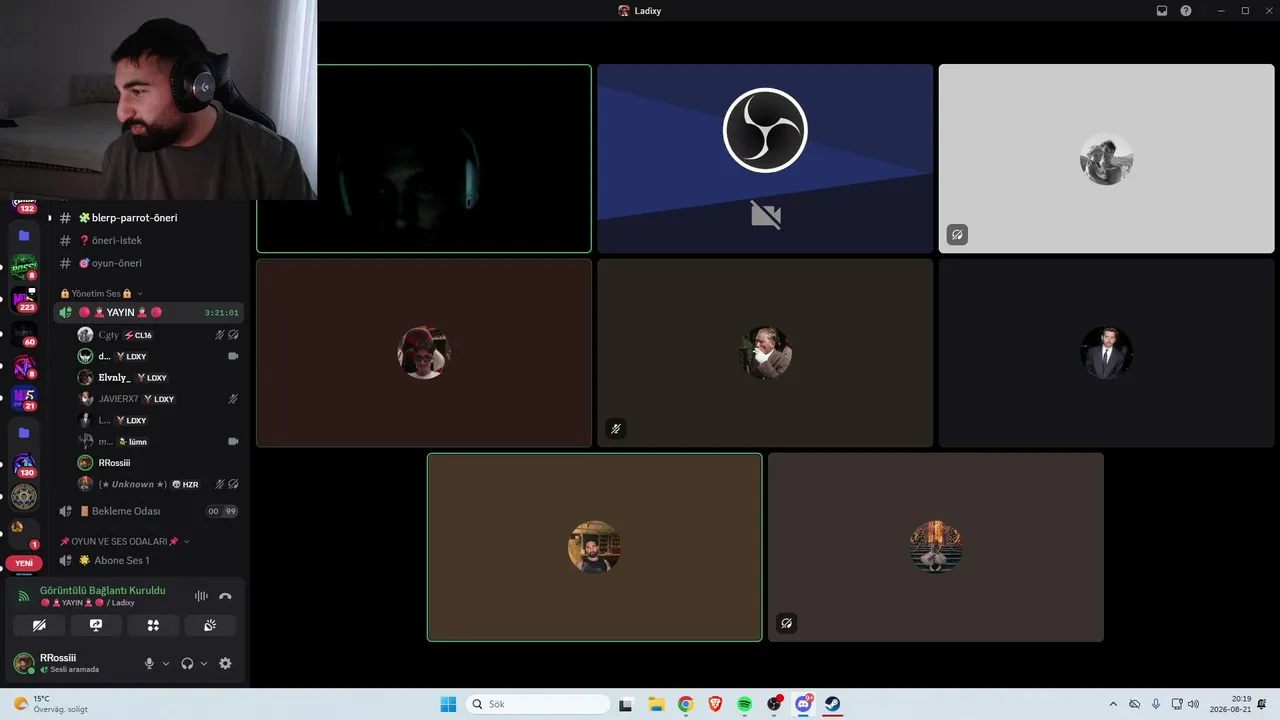Select the YAYIN voice channel
The height and width of the screenshot is (720, 1280).
coord(148,312)
